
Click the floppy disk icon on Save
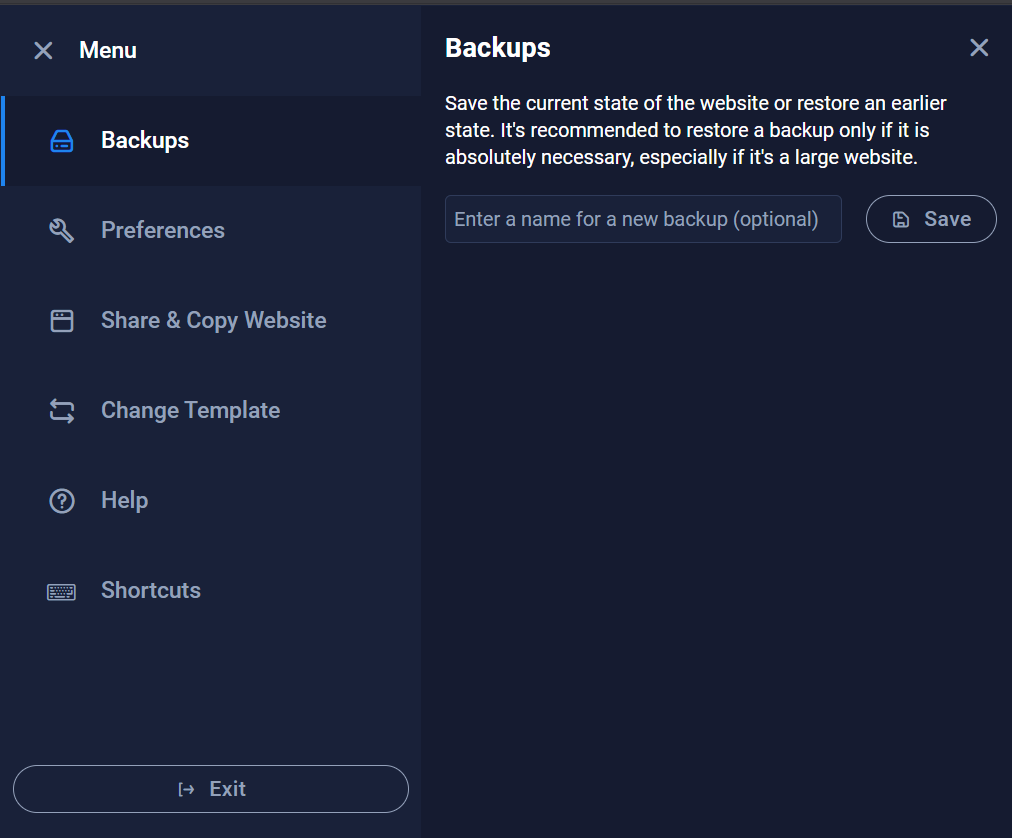point(901,220)
